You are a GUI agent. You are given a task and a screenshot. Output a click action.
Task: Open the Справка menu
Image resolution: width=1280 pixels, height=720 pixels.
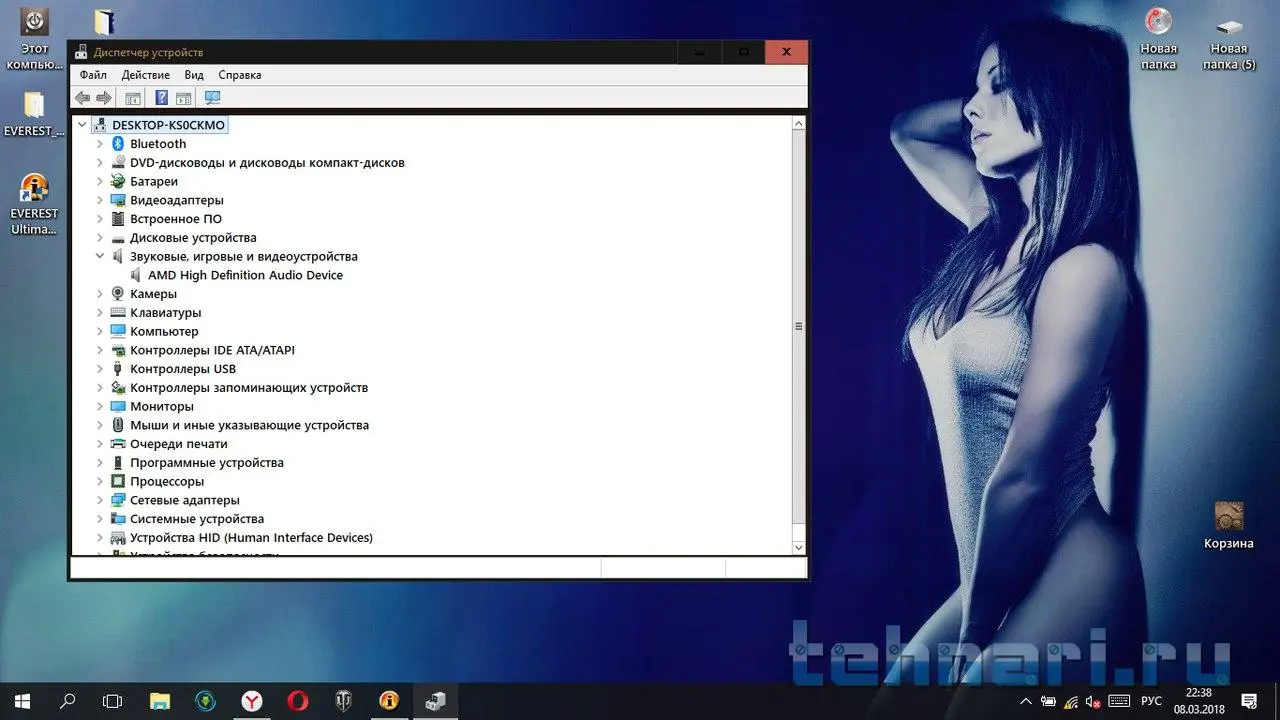(x=240, y=75)
